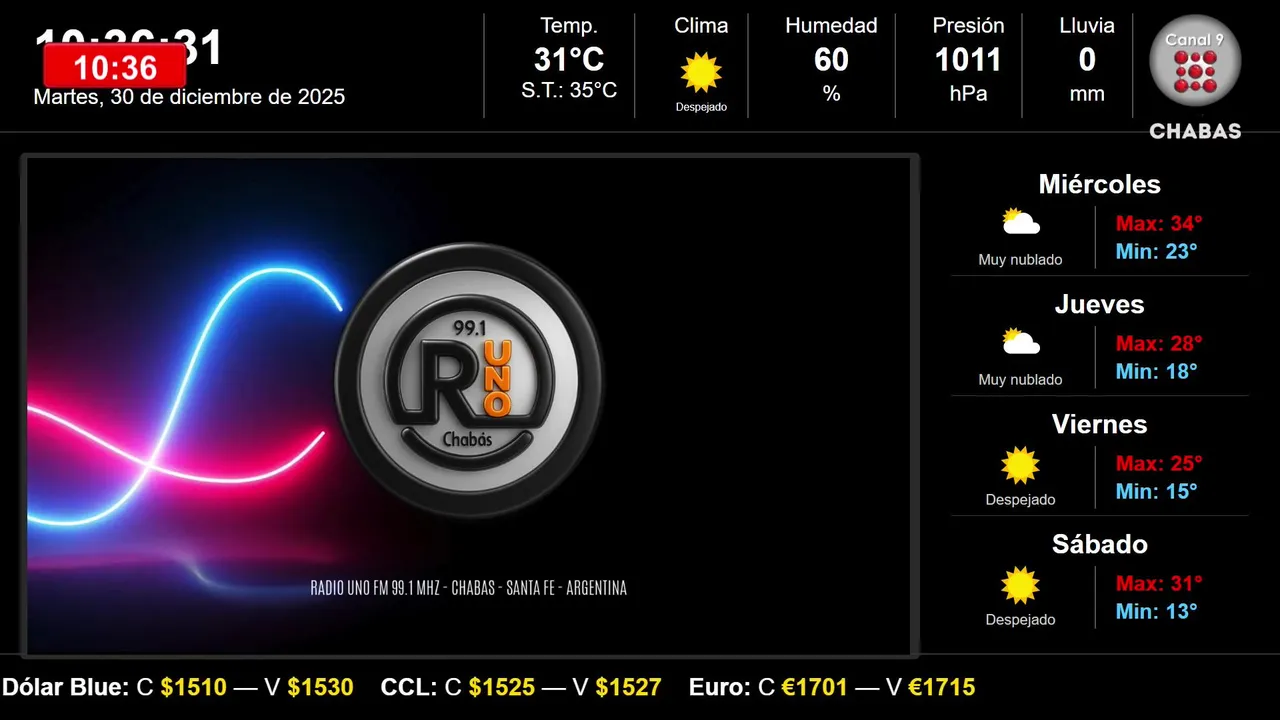Click the Viernes forecast heading
Viewport: 1280px width, 720px height.
[x=1099, y=424]
